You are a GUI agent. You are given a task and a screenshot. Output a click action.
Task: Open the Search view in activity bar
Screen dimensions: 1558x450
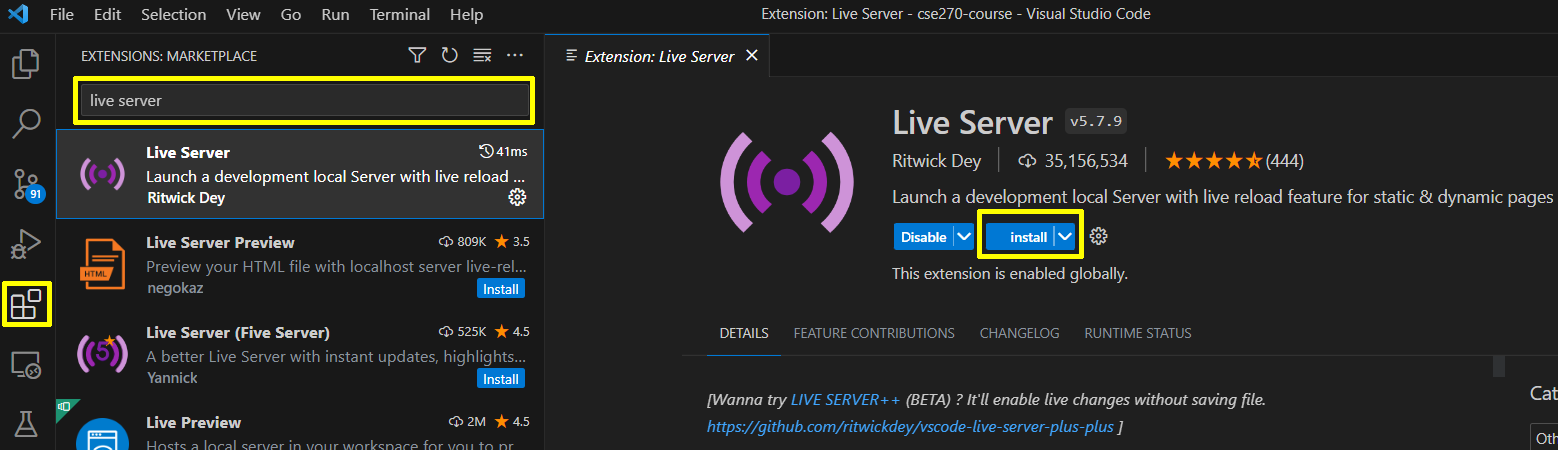pyautogui.click(x=26, y=124)
